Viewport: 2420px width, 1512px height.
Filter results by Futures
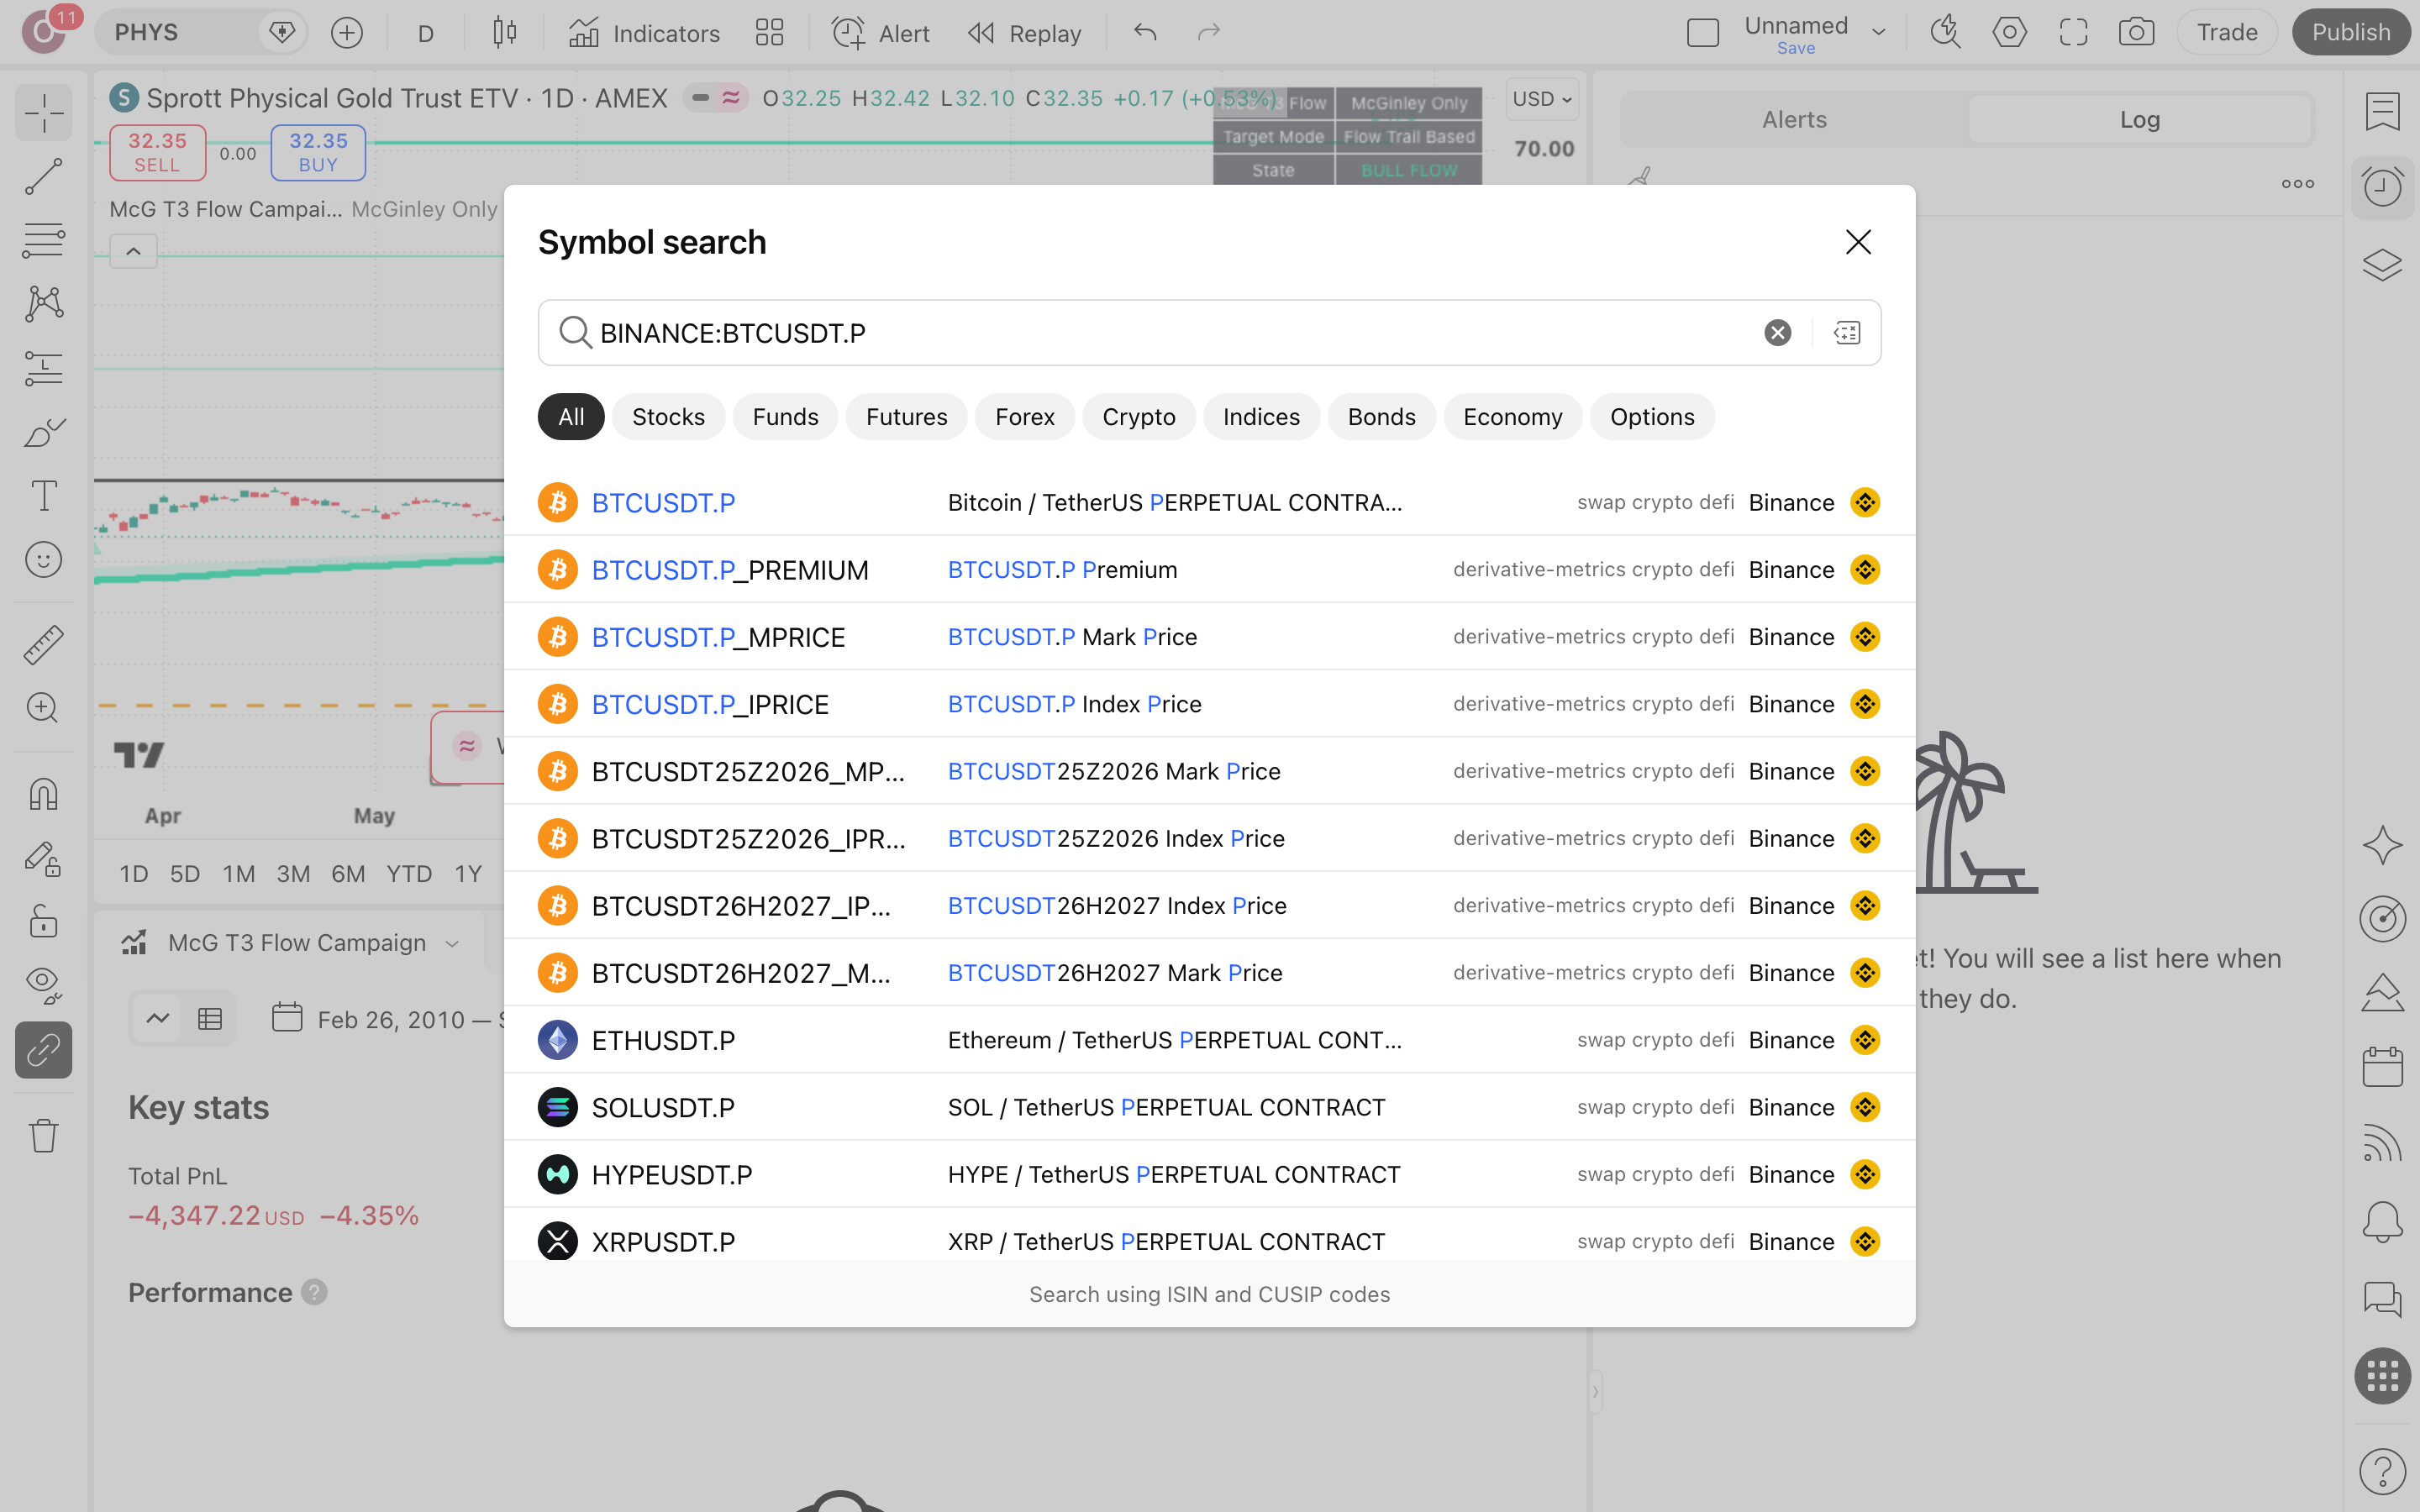tap(906, 417)
